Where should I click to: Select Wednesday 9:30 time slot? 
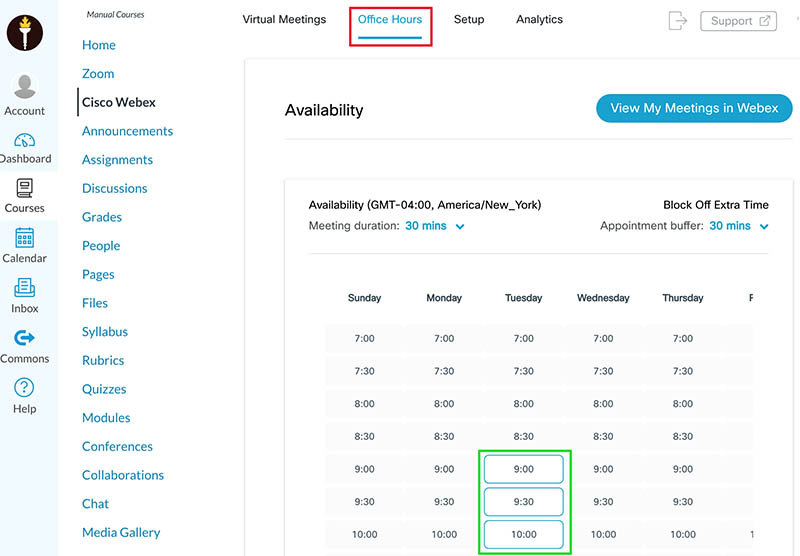[x=603, y=502]
